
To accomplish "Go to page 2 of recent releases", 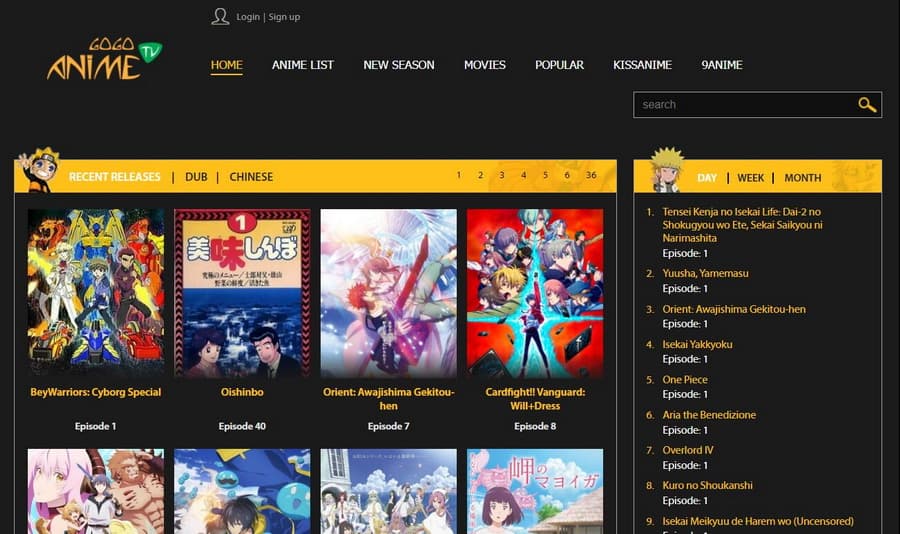I will coord(480,176).
